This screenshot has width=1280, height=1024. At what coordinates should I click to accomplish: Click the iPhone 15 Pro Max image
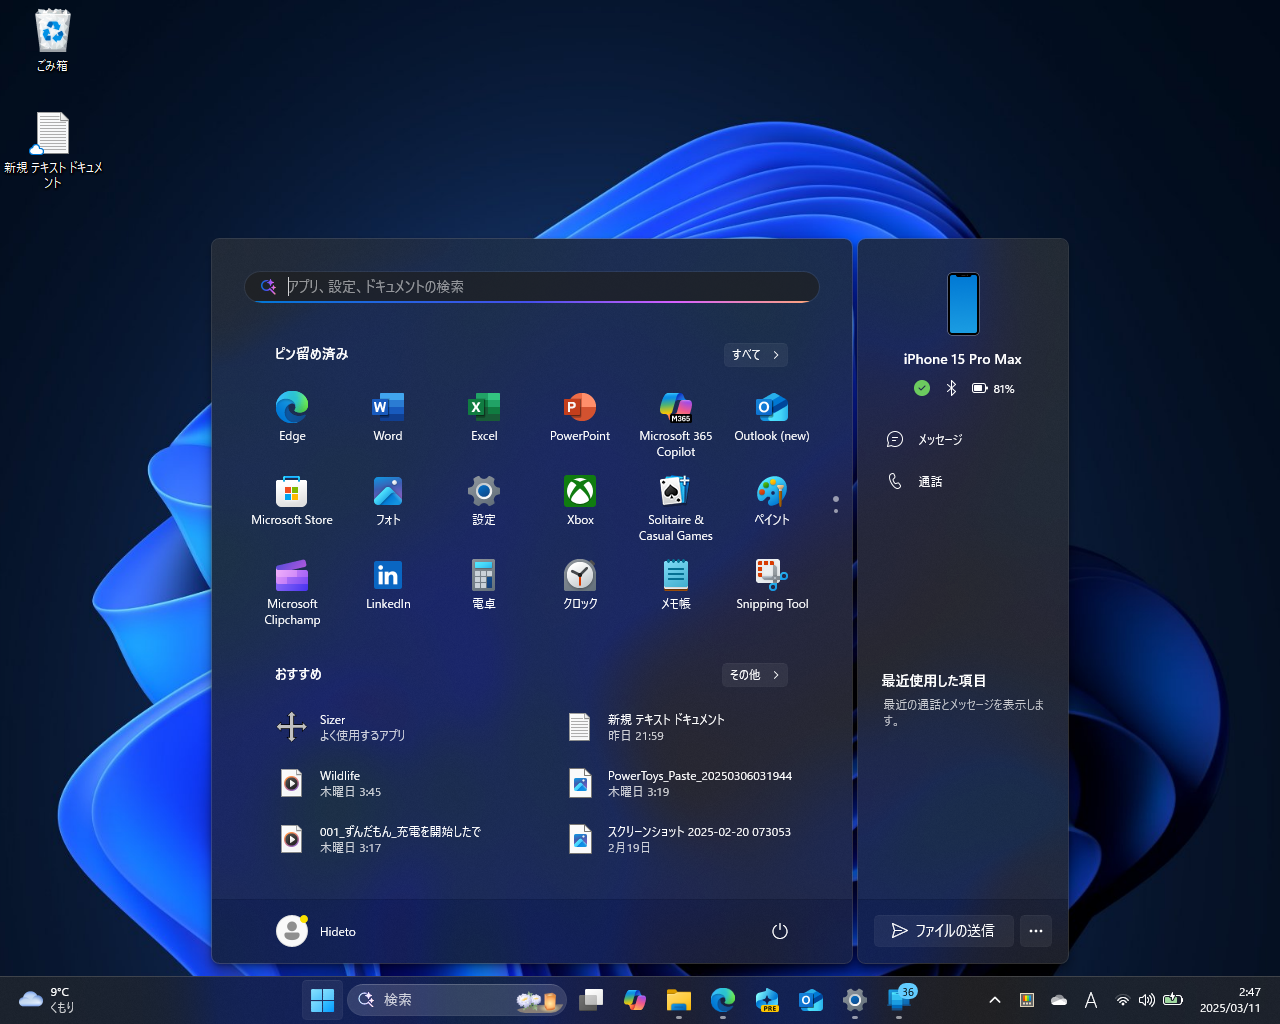click(x=963, y=304)
